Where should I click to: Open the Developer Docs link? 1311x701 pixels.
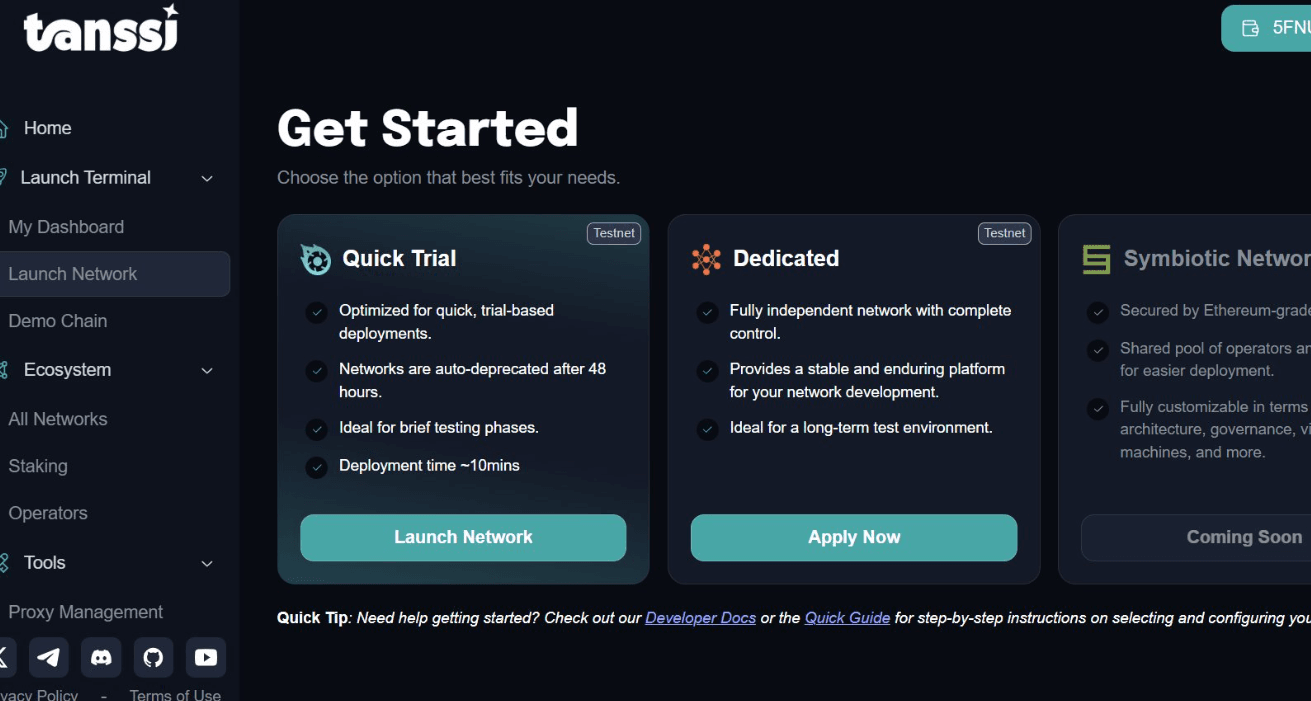(x=700, y=618)
